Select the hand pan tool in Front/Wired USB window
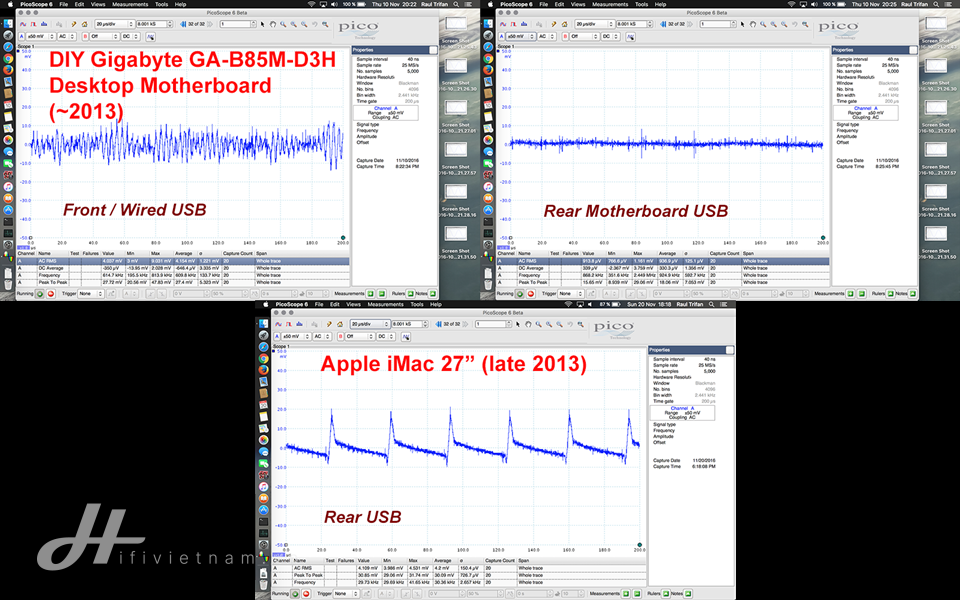 point(272,24)
